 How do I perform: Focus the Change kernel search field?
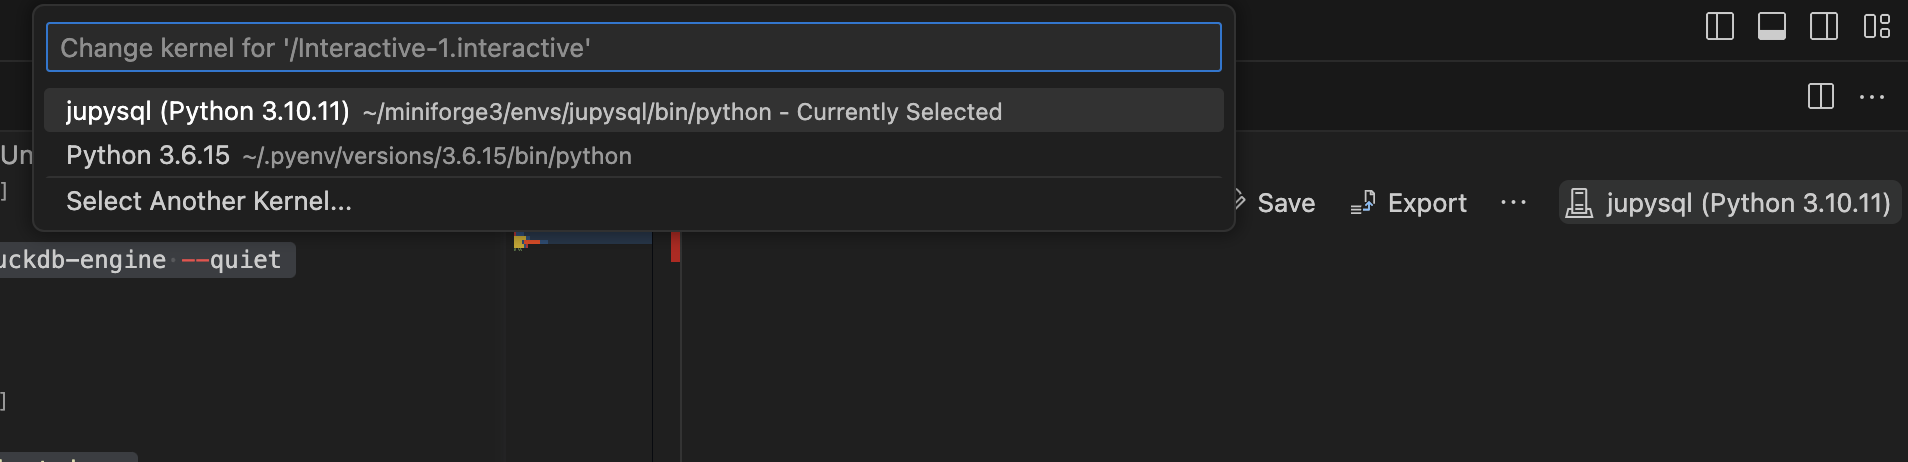pyautogui.click(x=633, y=48)
